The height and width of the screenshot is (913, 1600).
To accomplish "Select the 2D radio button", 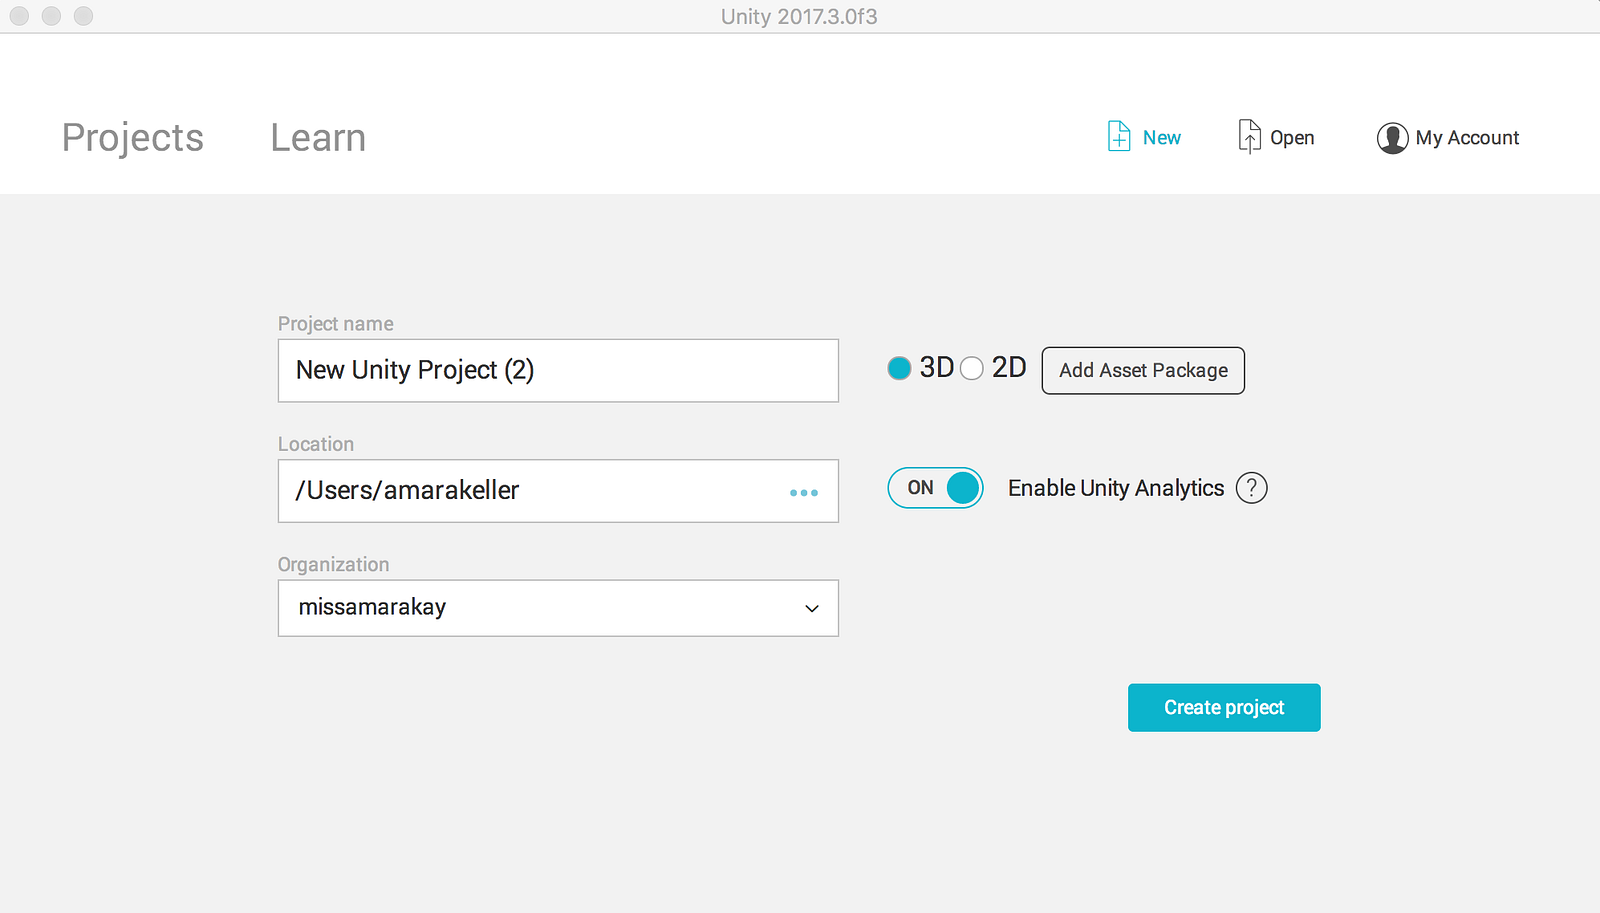I will [x=972, y=368].
